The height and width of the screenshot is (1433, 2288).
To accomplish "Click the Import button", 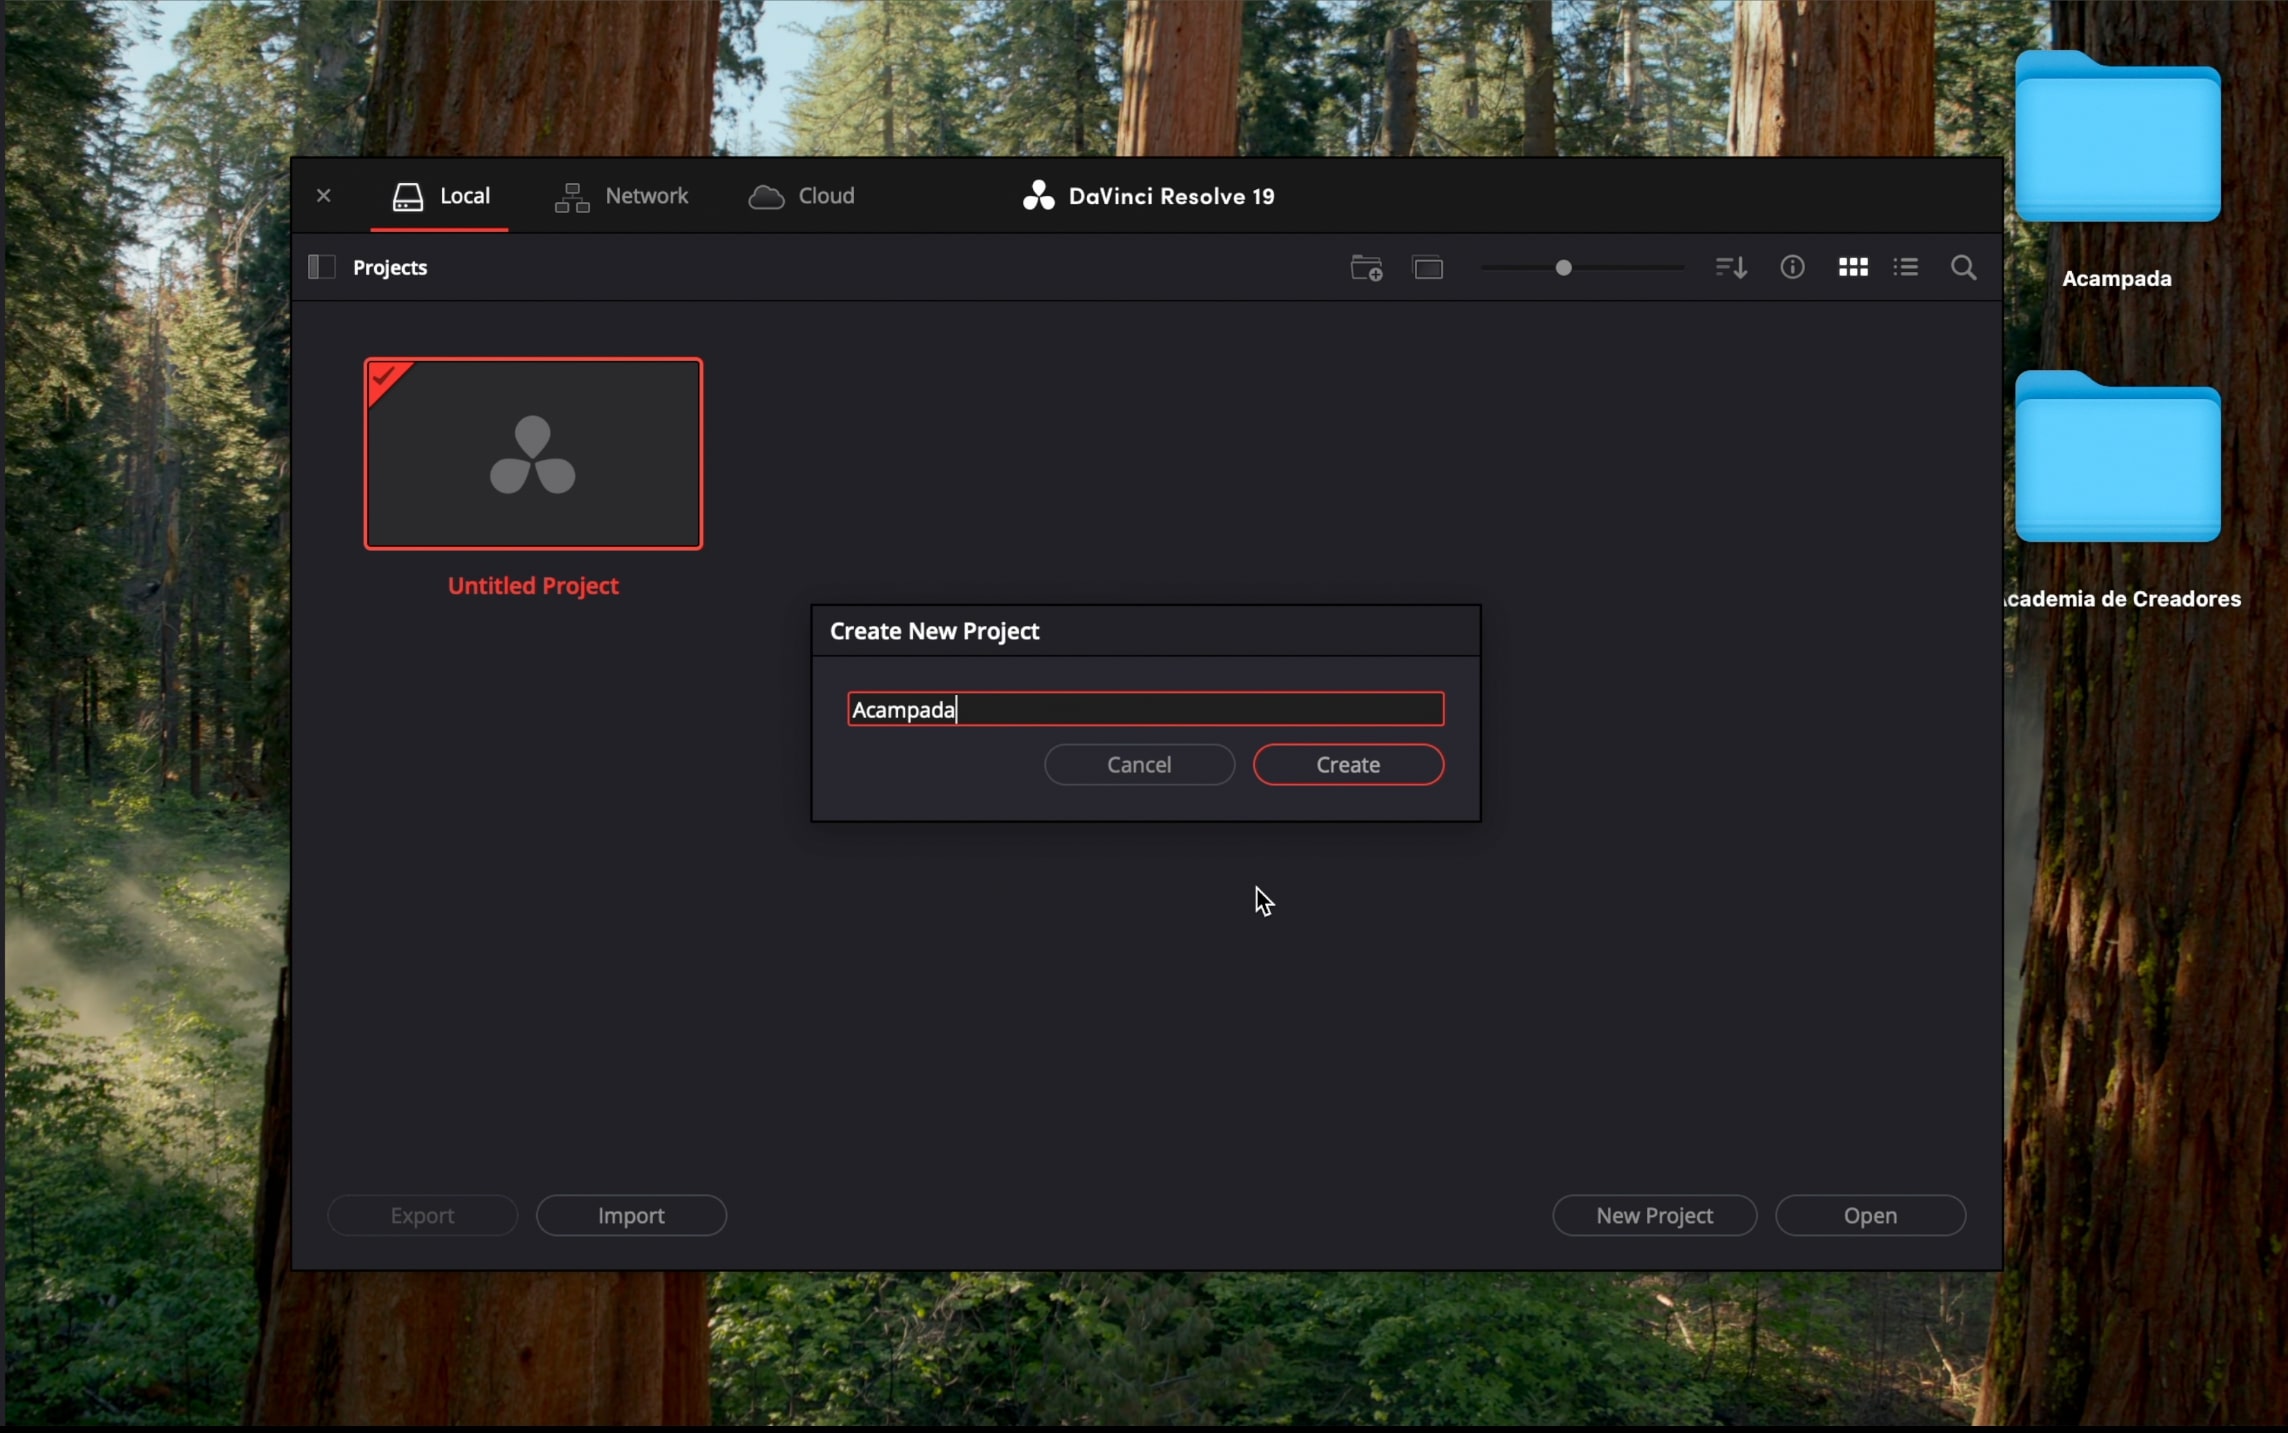I will pos(631,1216).
